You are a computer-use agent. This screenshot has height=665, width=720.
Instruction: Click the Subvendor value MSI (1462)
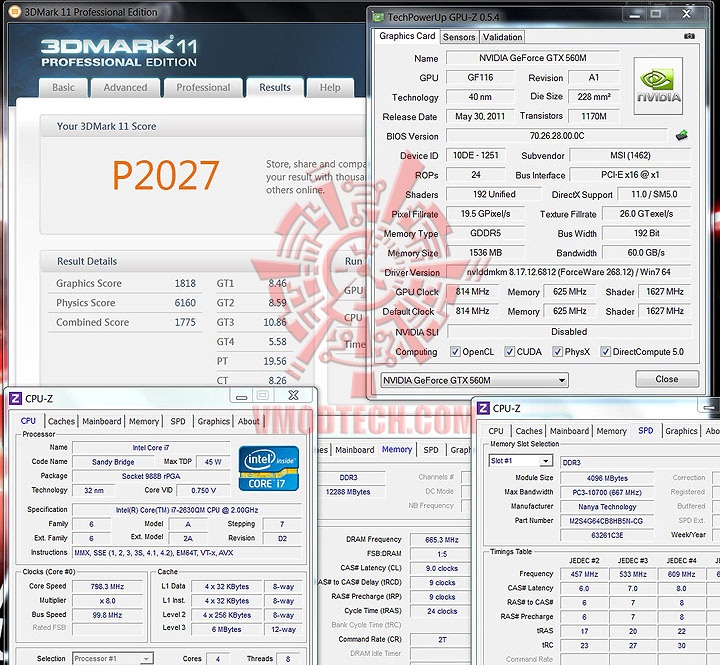tap(630, 155)
